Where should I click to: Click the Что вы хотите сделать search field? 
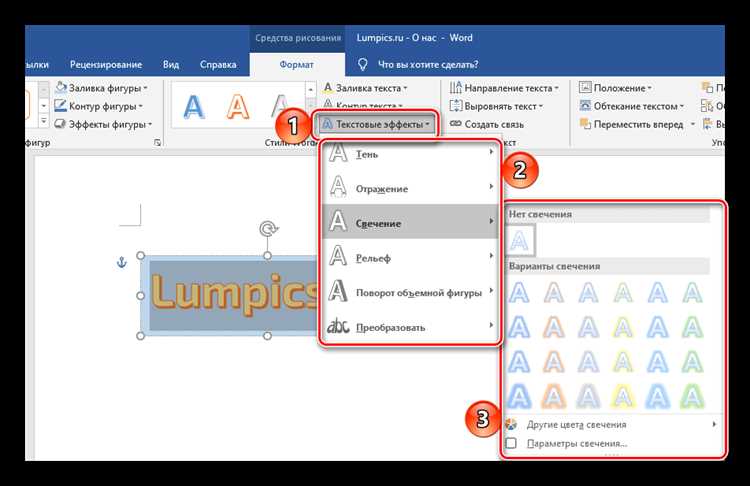(428, 65)
